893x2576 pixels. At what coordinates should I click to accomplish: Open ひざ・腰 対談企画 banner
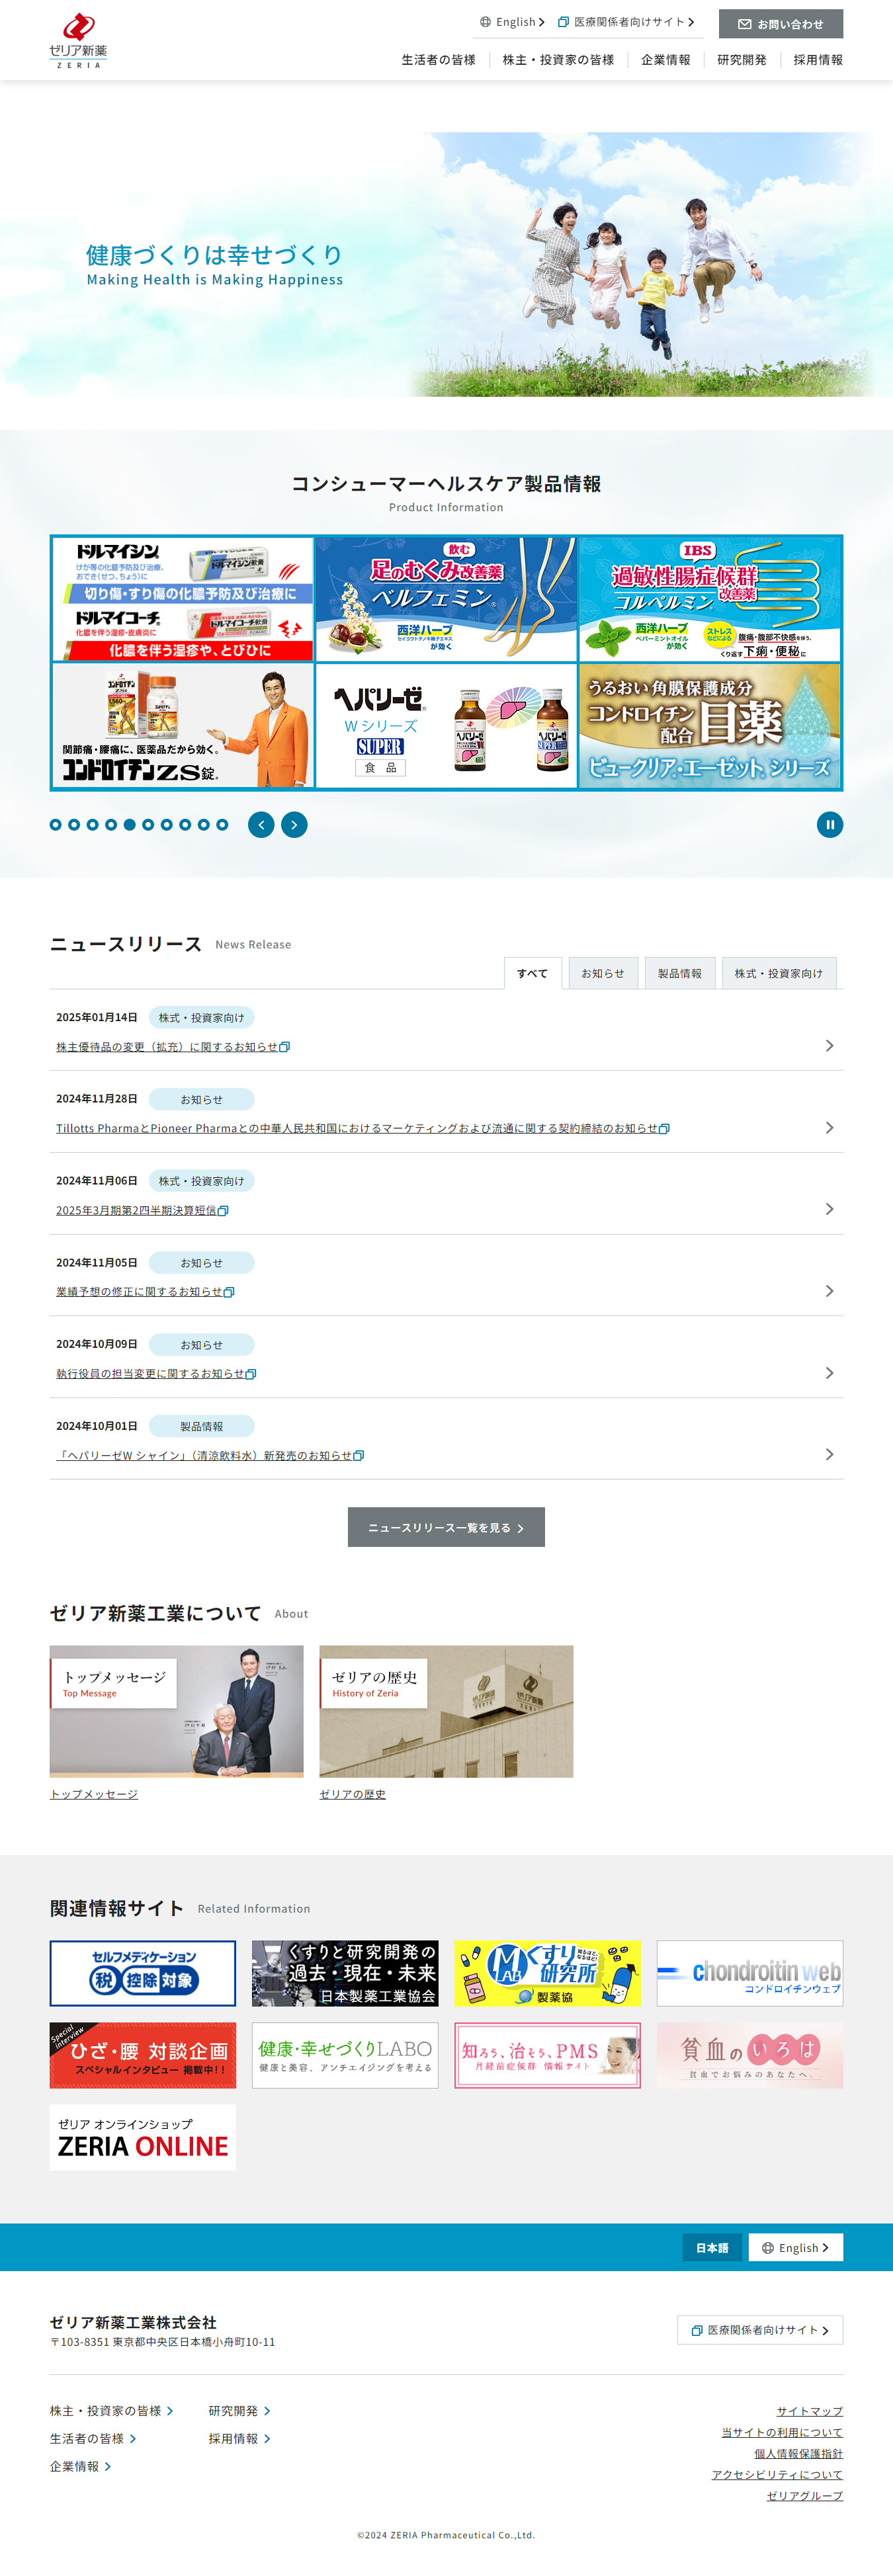click(143, 2055)
